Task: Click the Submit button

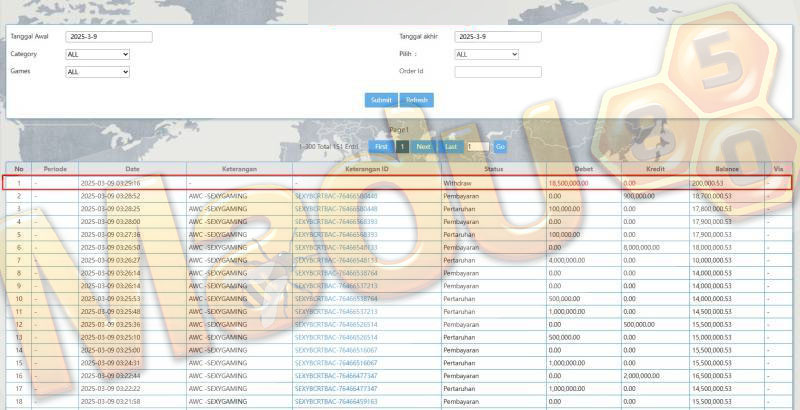Action: tap(381, 100)
